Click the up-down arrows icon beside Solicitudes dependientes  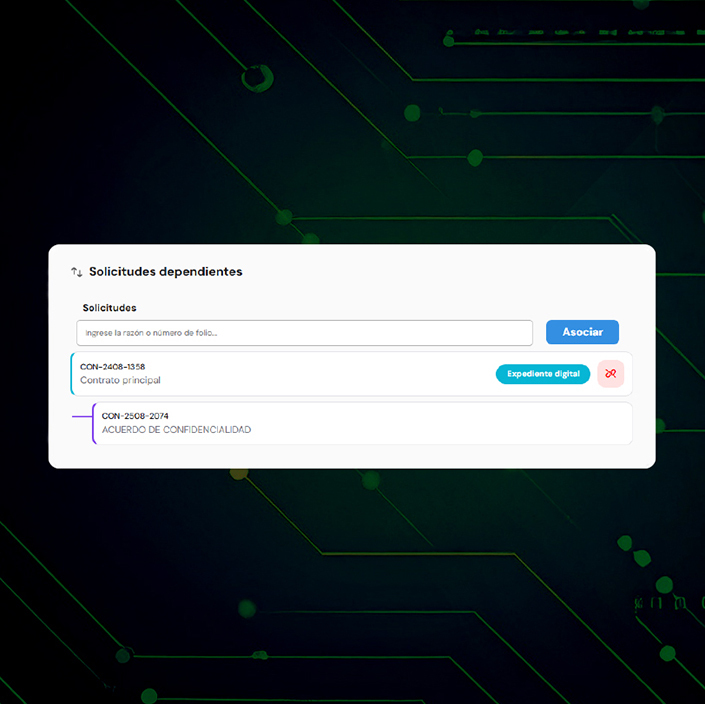[x=76, y=272]
